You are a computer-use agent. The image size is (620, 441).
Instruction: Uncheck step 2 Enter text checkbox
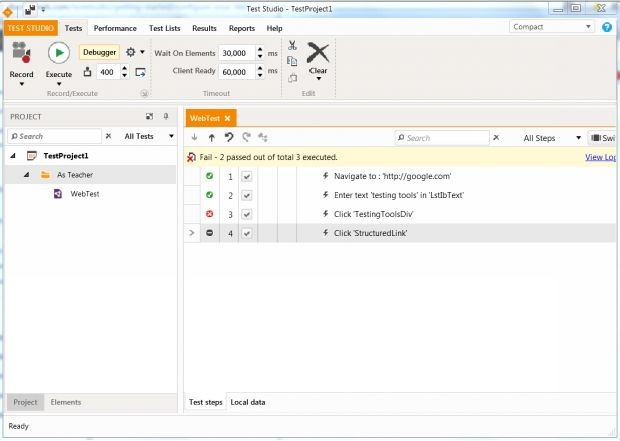[247, 195]
